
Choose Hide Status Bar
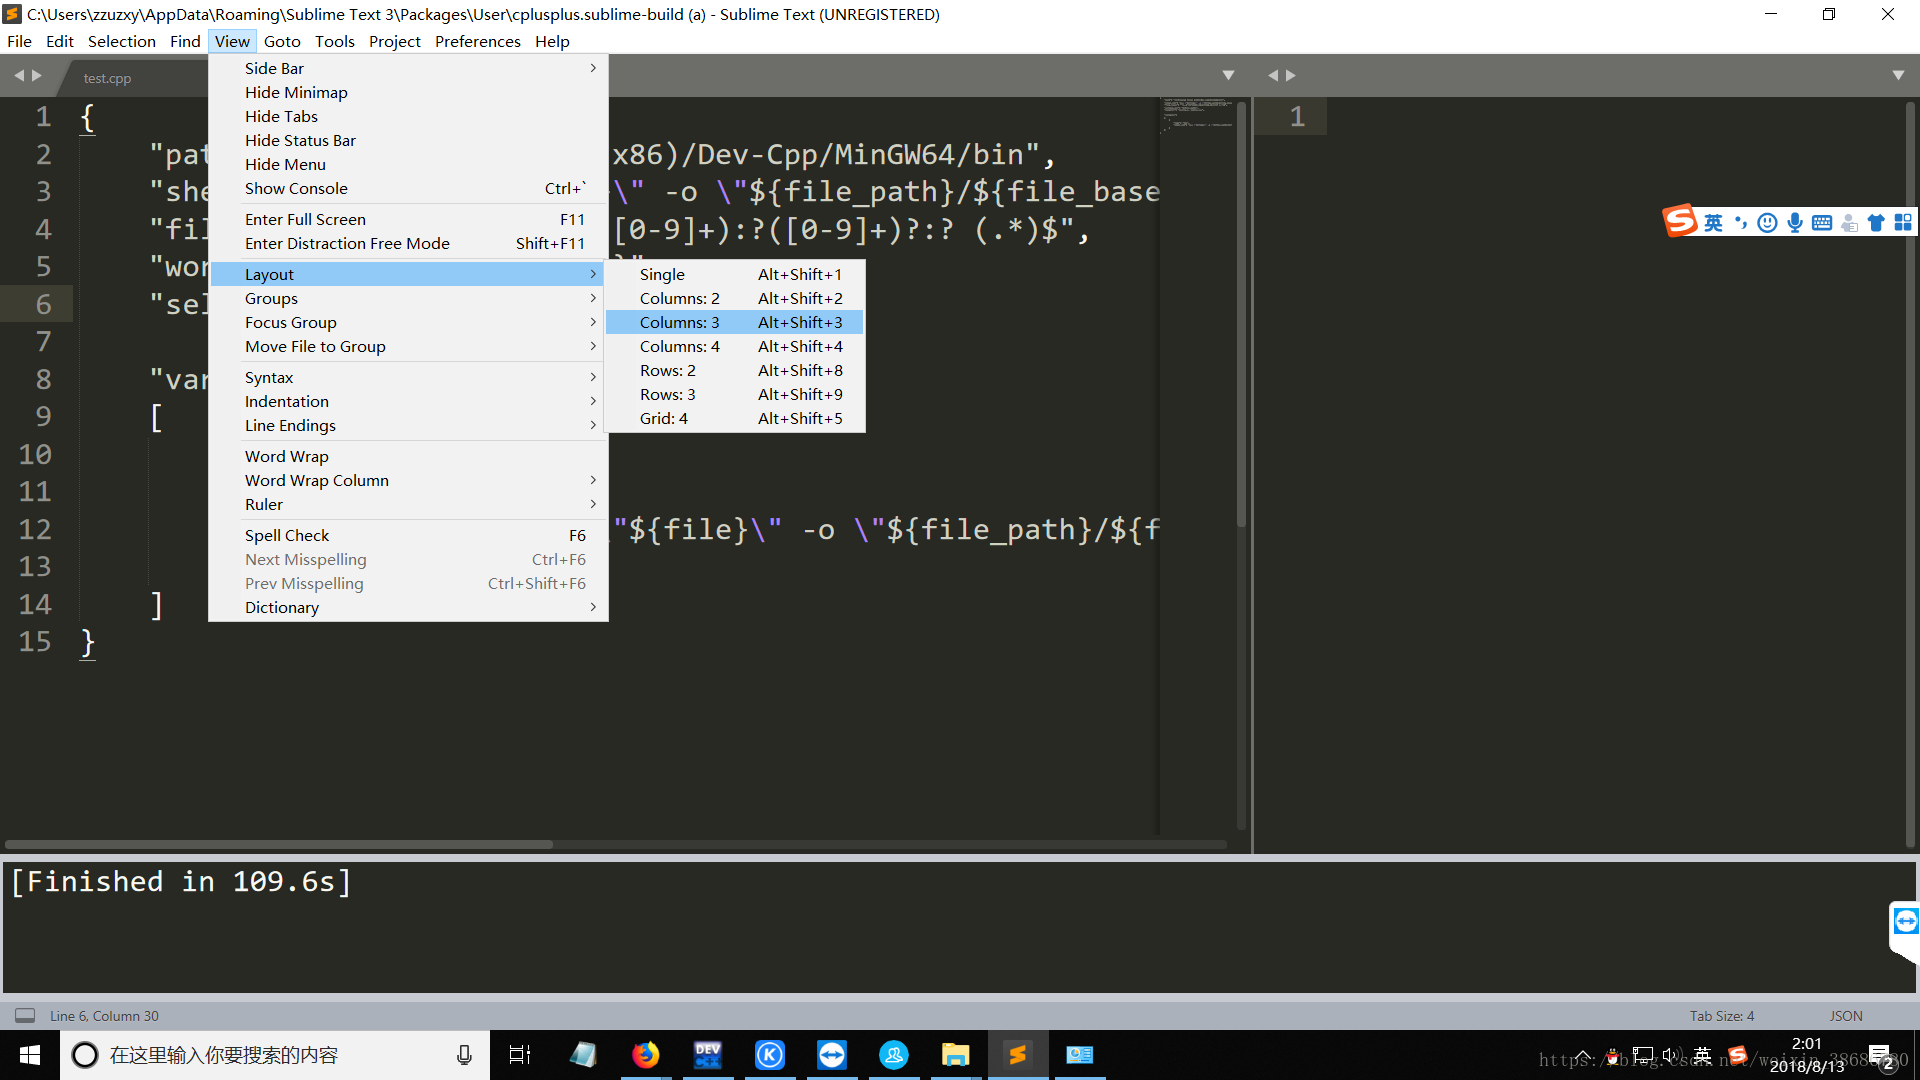(x=408, y=140)
